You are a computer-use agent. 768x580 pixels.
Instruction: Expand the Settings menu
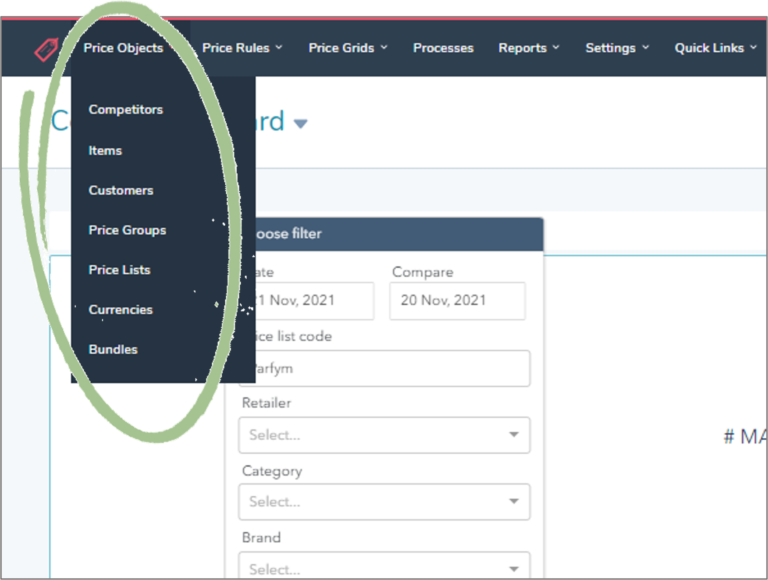pyautogui.click(x=617, y=48)
